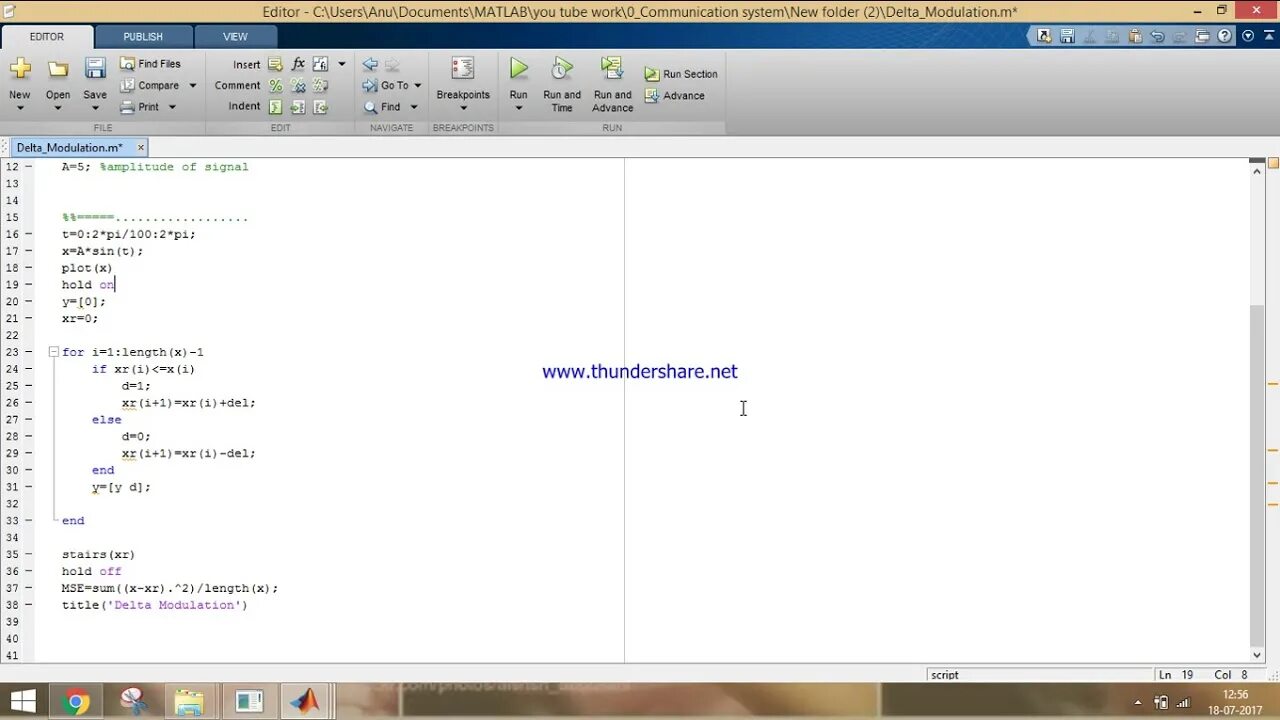Expand the Run dropdown arrow
Screen dimensions: 1280x720
pyautogui.click(x=518, y=108)
